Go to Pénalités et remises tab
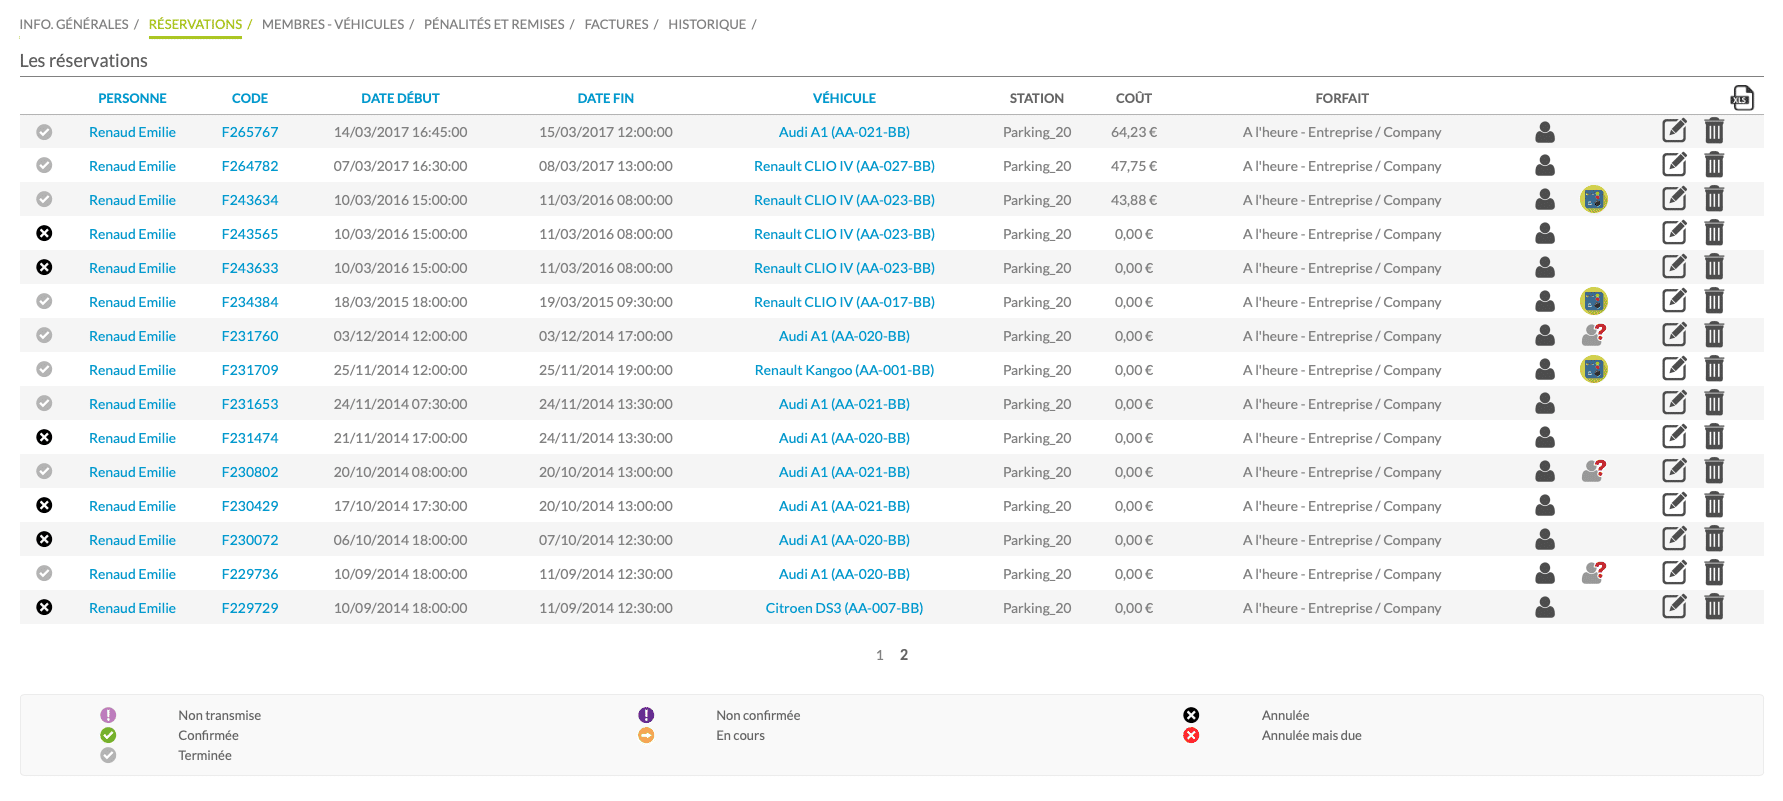 click(494, 24)
